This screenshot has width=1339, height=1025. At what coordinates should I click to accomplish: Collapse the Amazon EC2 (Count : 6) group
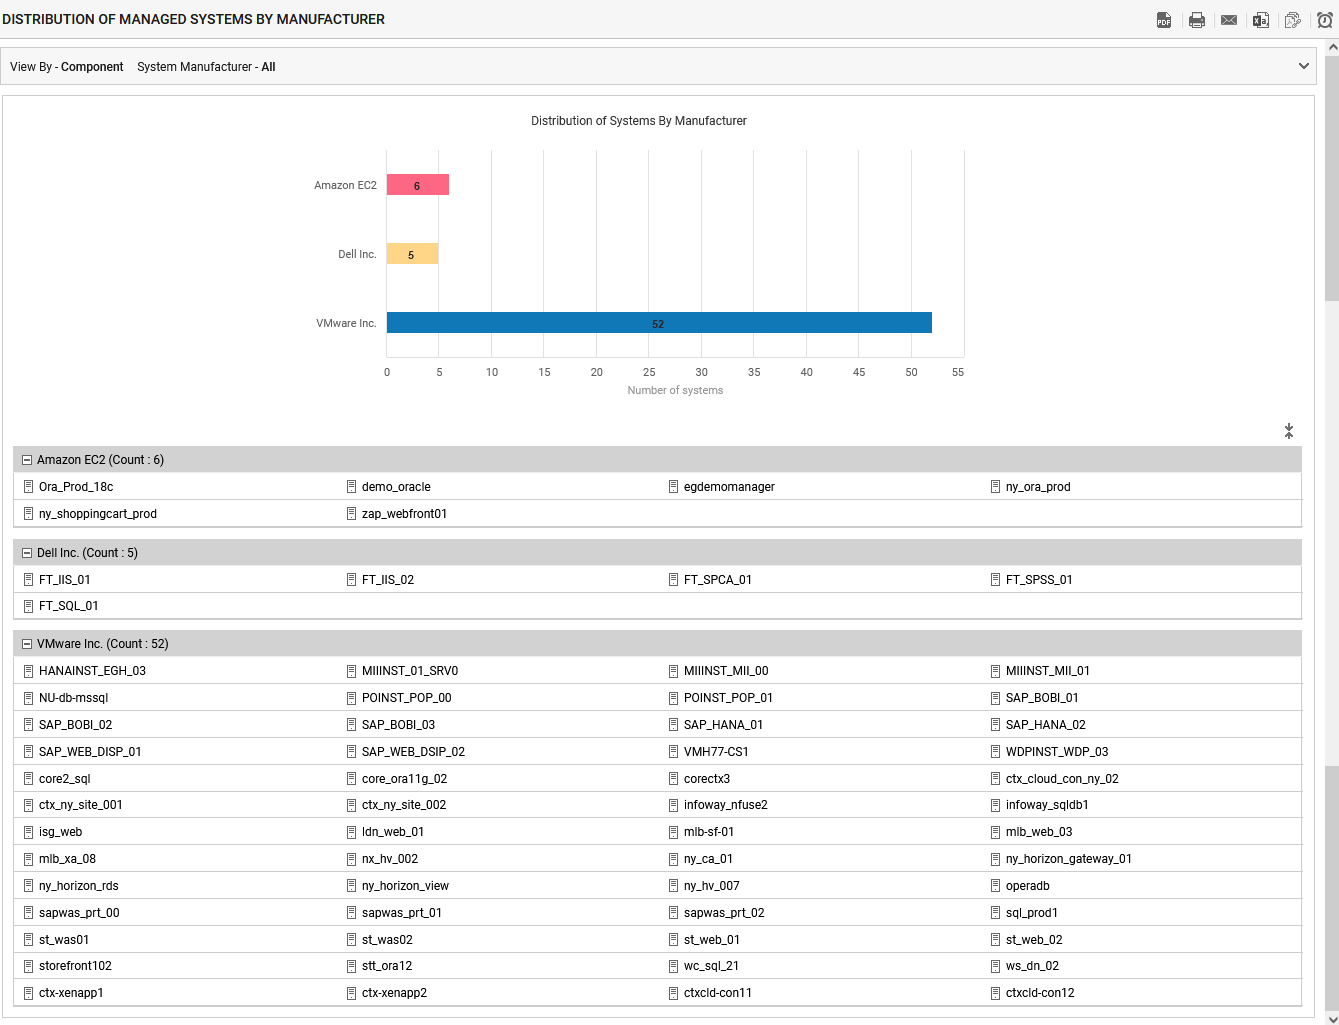tap(27, 460)
